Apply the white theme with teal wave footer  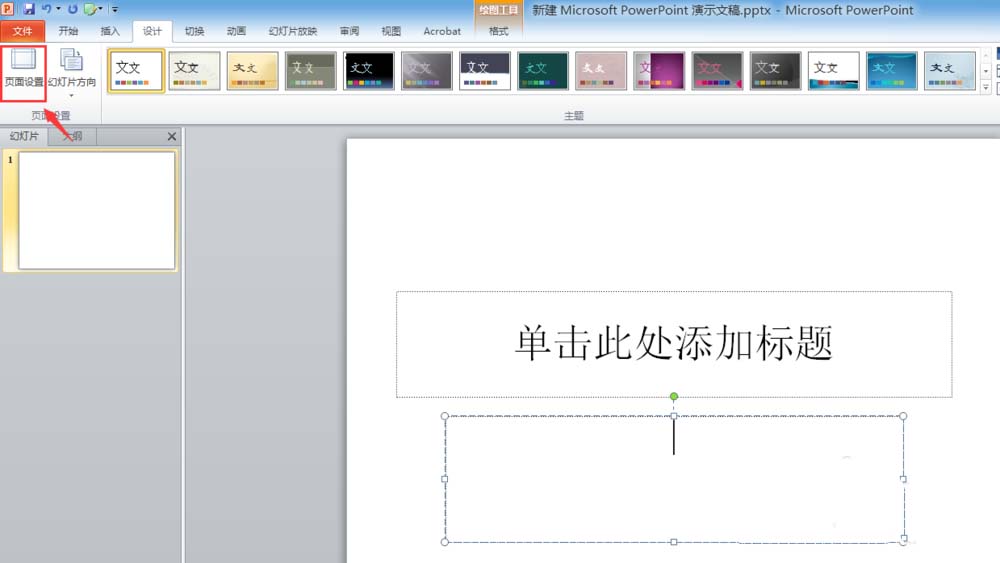pos(833,71)
